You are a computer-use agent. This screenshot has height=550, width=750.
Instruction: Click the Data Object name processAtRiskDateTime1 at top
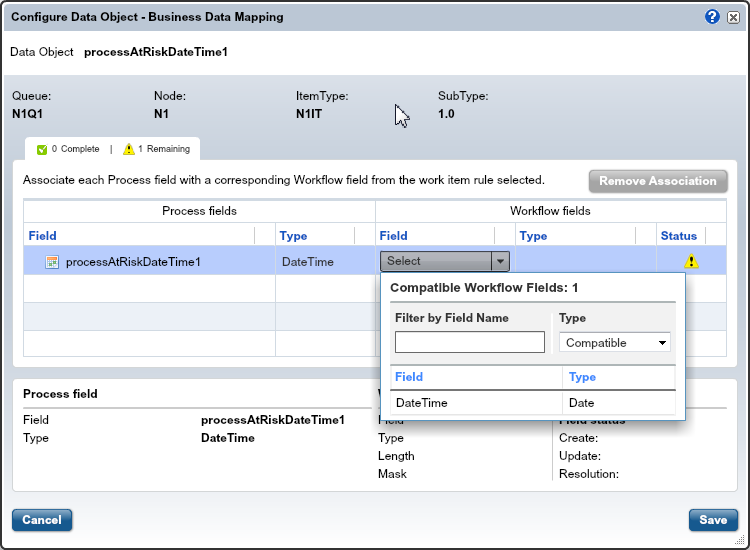click(x=156, y=52)
